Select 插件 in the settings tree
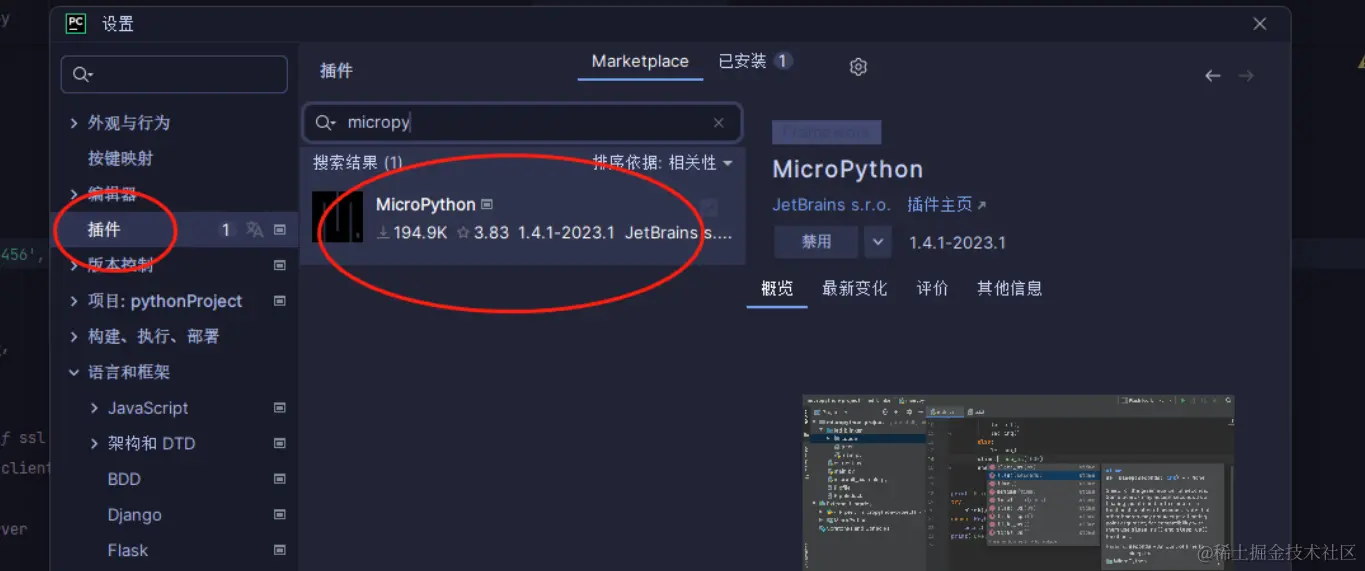1365x571 pixels. [174, 230]
